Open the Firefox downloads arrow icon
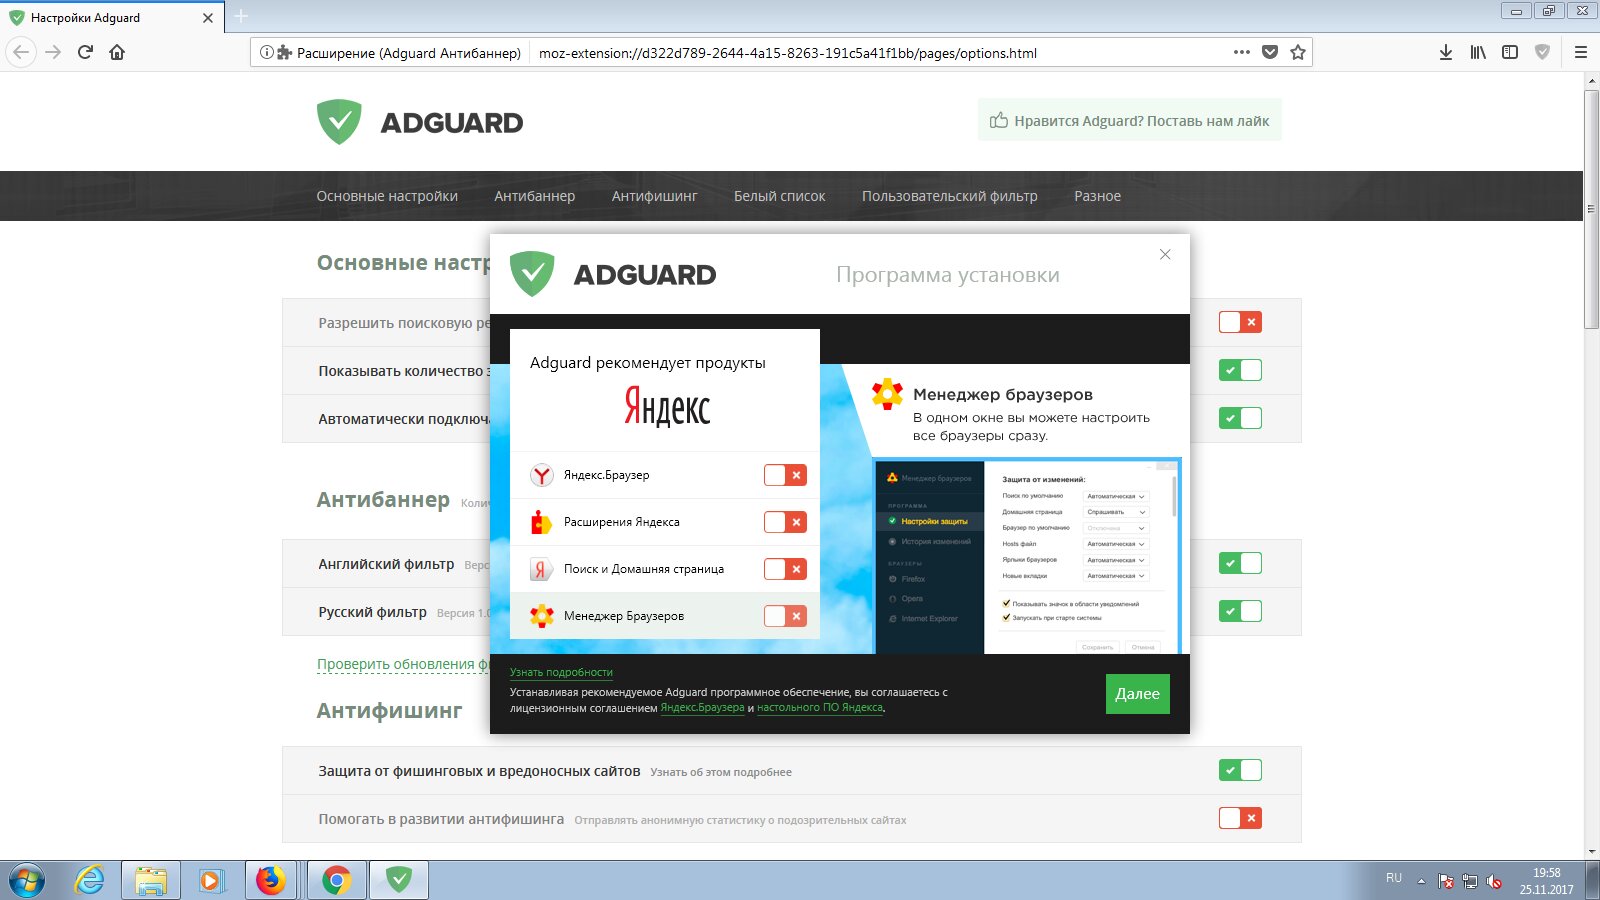Image resolution: width=1600 pixels, height=900 pixels. (1446, 52)
